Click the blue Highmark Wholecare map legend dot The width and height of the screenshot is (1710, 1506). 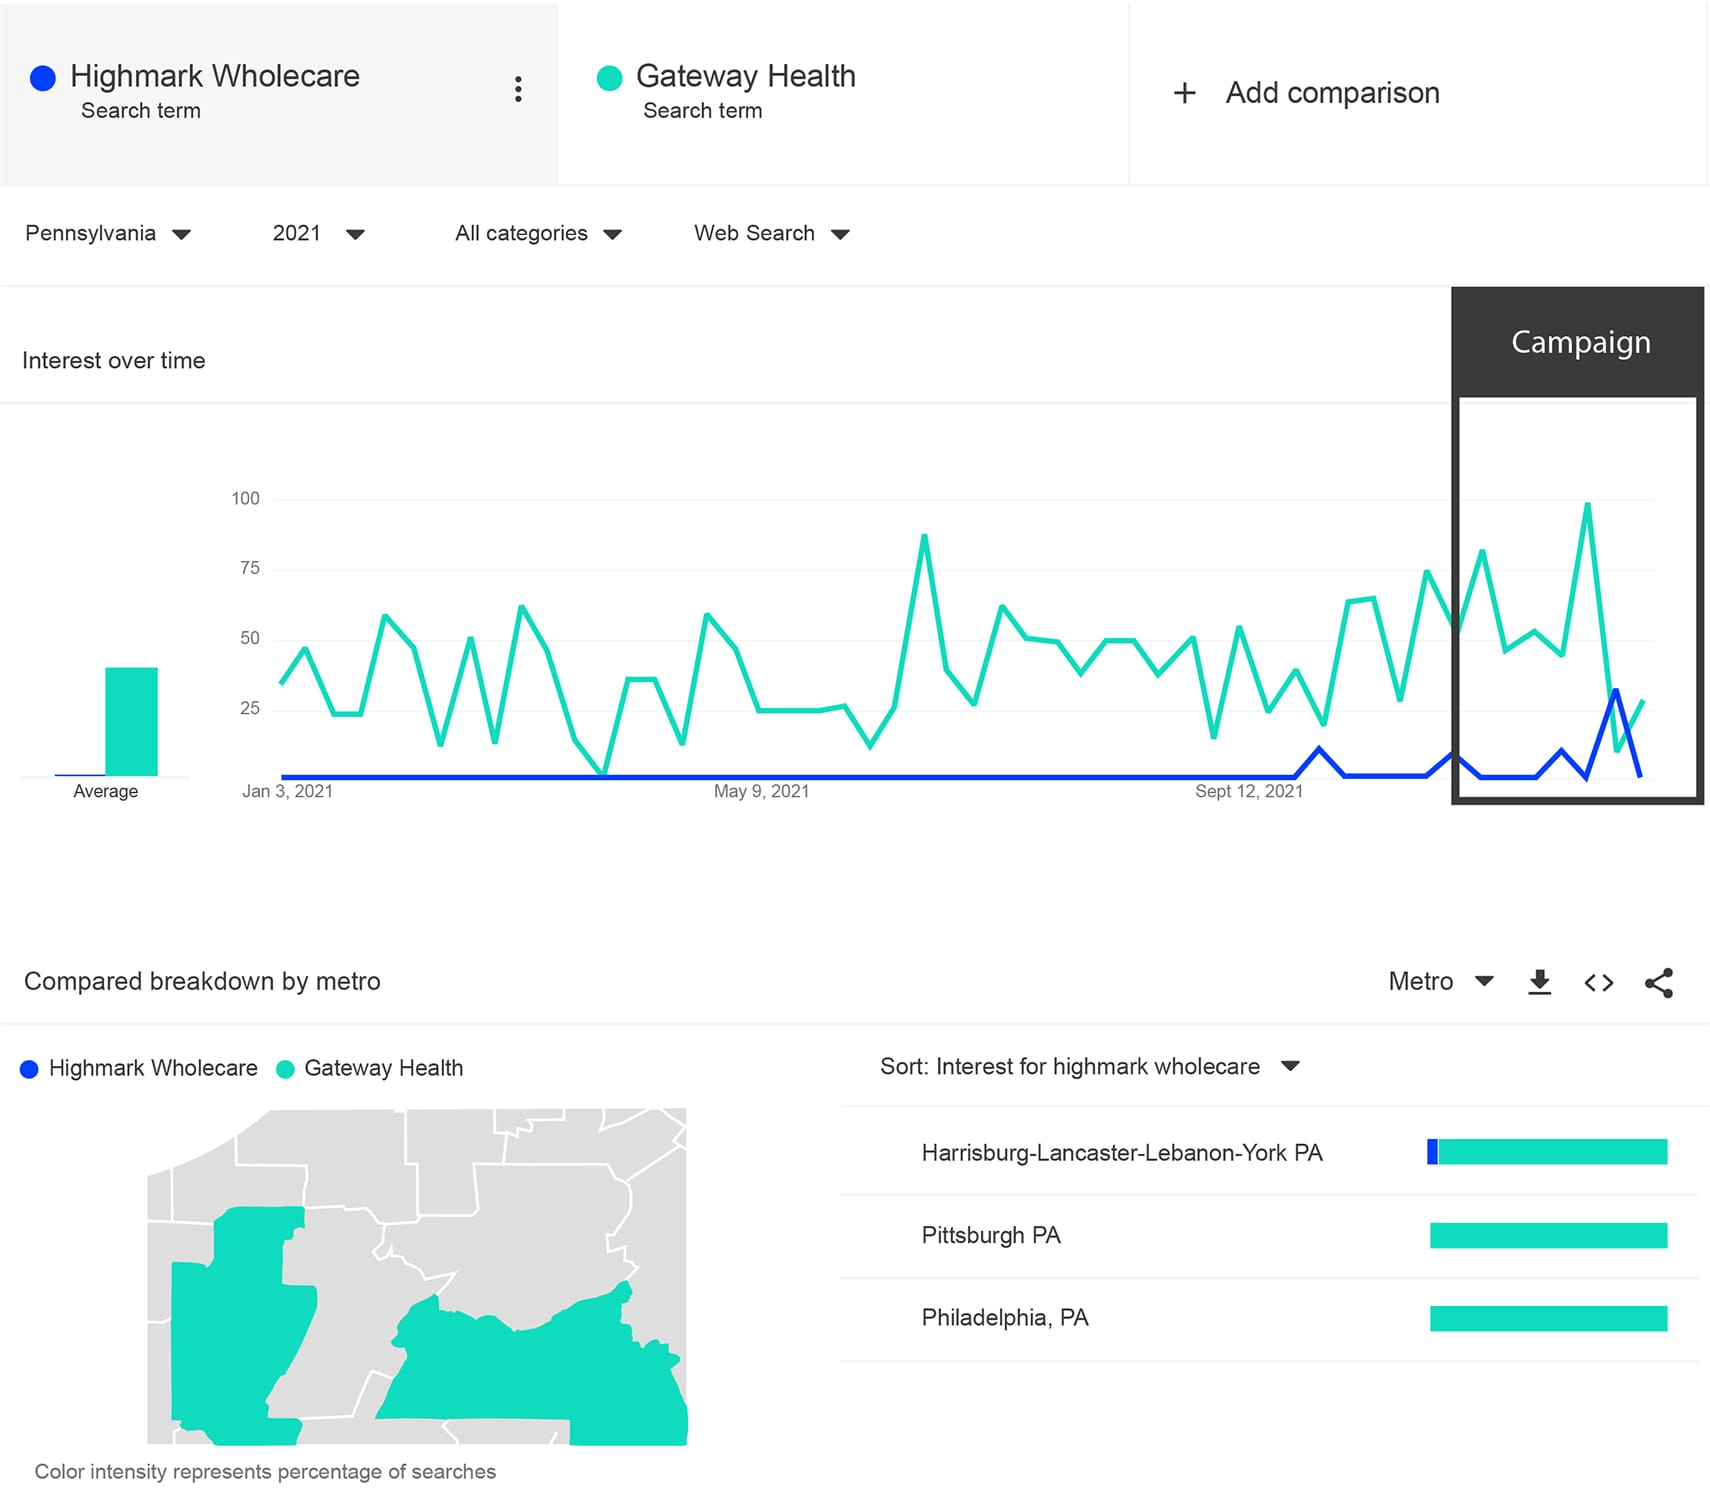coord(29,1069)
